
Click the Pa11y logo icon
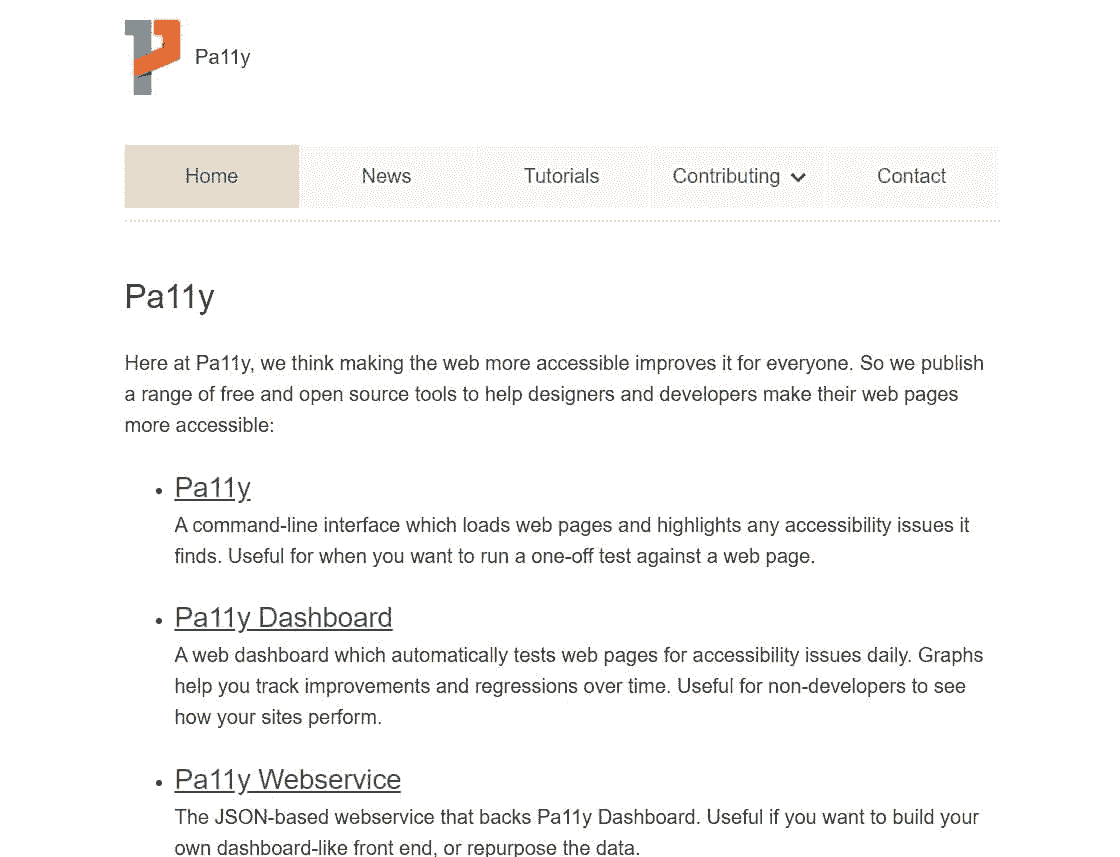click(153, 57)
